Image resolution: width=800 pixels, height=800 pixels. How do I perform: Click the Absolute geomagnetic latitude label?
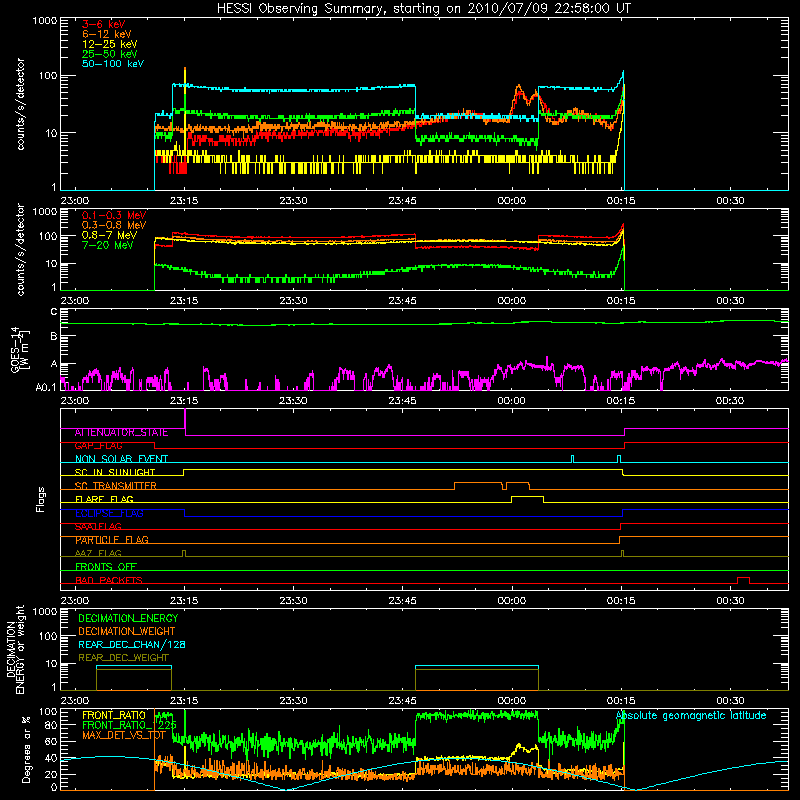tap(691, 715)
